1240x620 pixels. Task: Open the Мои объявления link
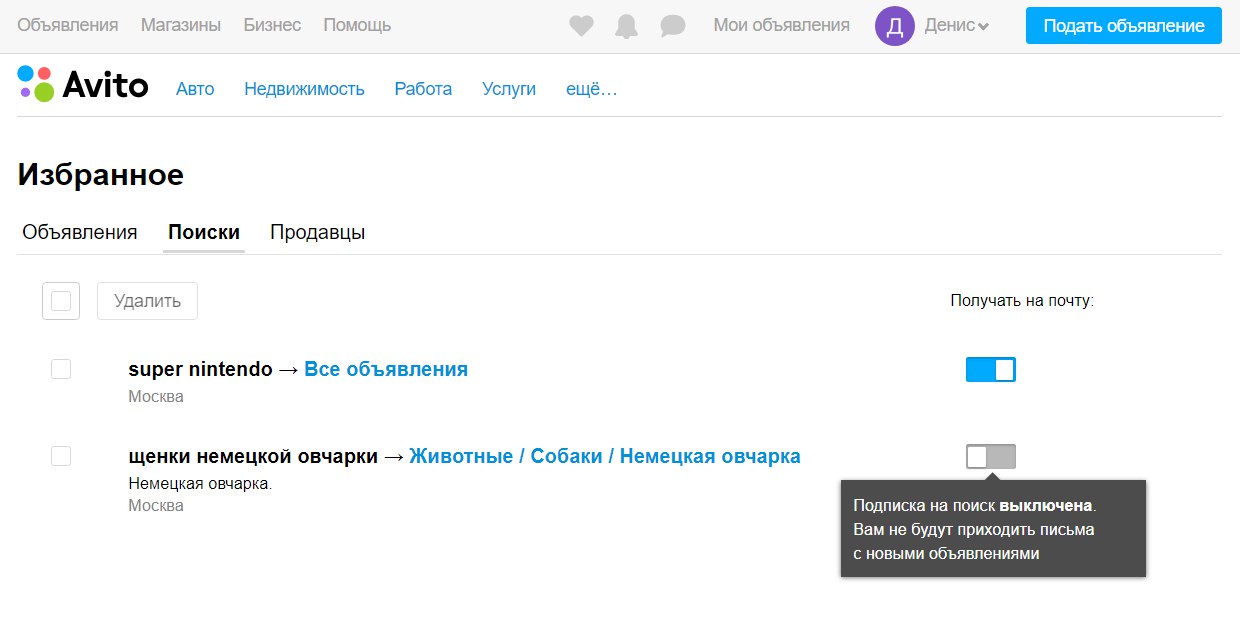[781, 25]
